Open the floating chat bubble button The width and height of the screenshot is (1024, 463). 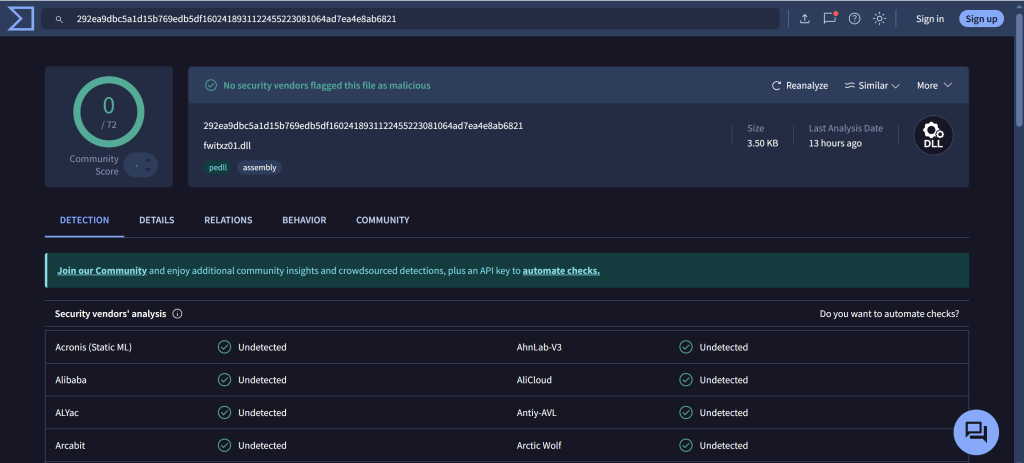pyautogui.click(x=976, y=432)
